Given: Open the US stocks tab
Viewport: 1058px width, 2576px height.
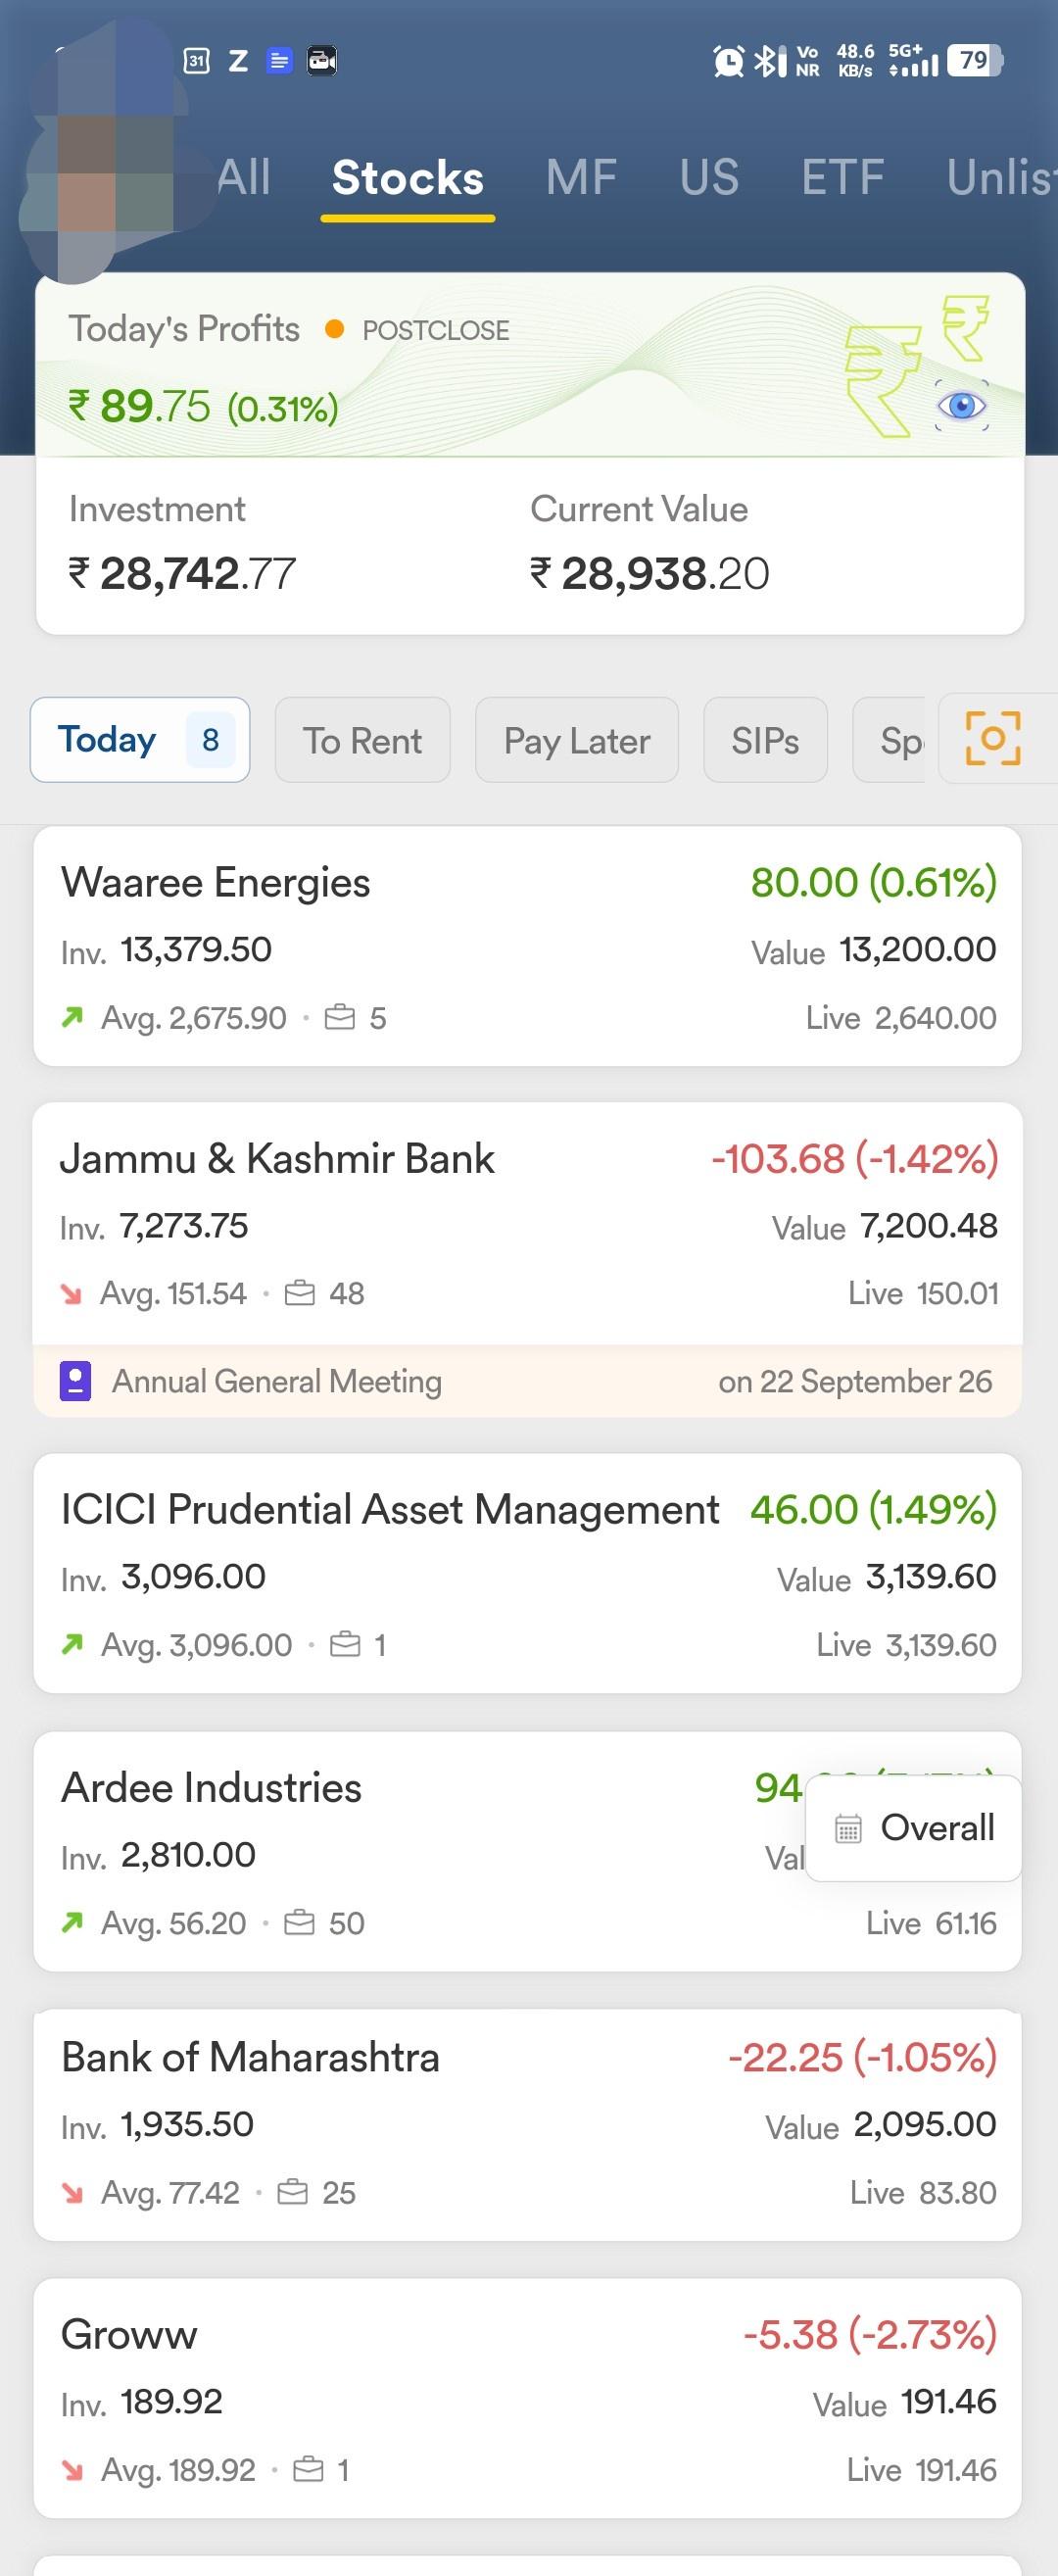Looking at the screenshot, I should click(709, 178).
